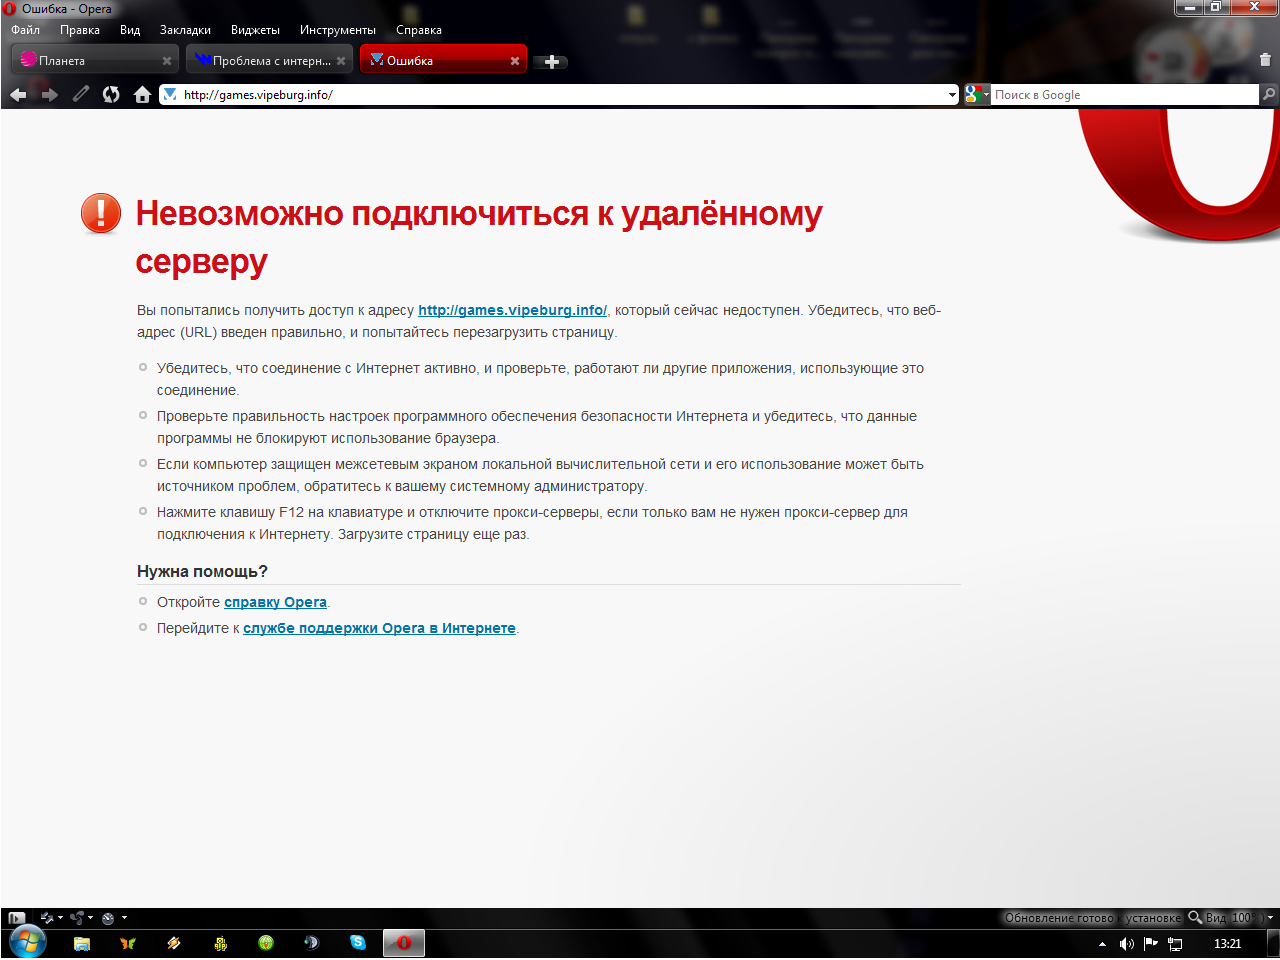Close the Проблема с интерн... tab

tap(341, 61)
